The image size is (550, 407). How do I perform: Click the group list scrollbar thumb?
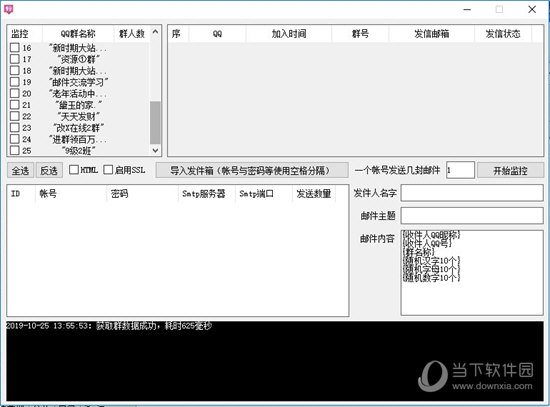[155, 122]
